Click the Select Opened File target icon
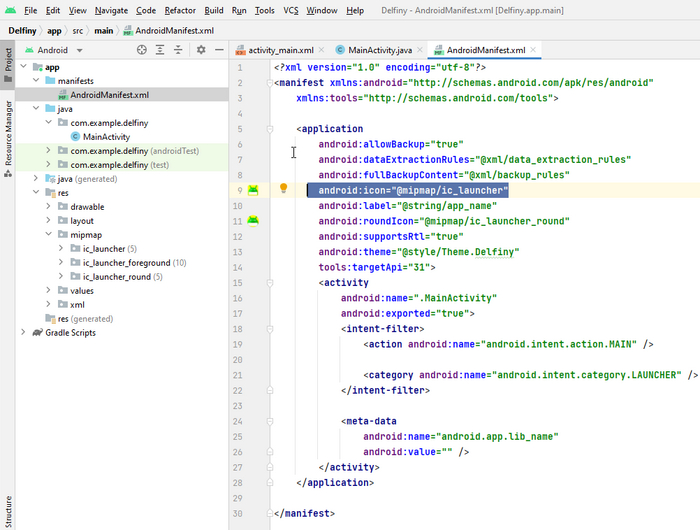The image size is (700, 530). 141,49
